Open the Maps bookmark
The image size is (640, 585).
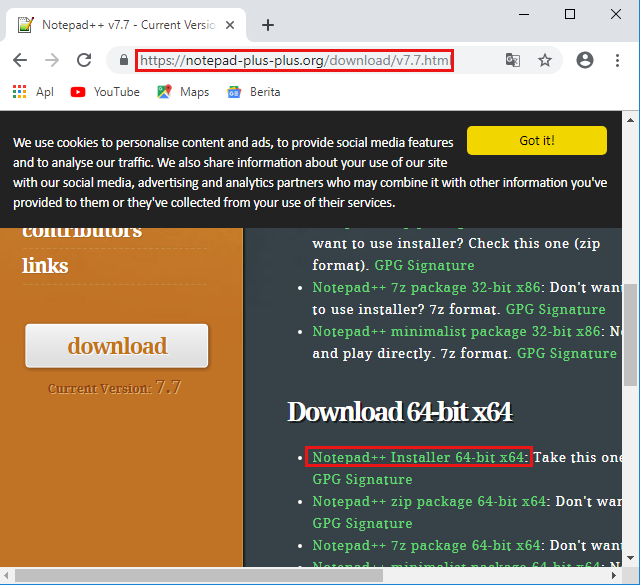coord(183,92)
